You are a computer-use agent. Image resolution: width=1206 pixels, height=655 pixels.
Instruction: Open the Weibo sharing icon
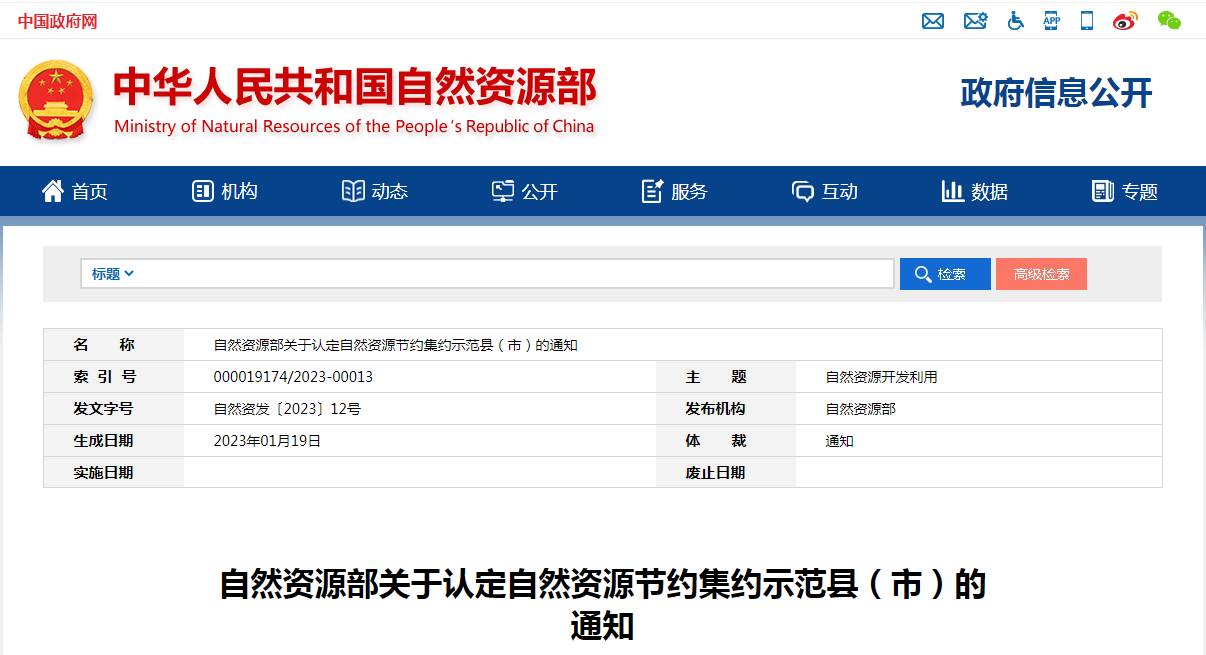coord(1124,21)
